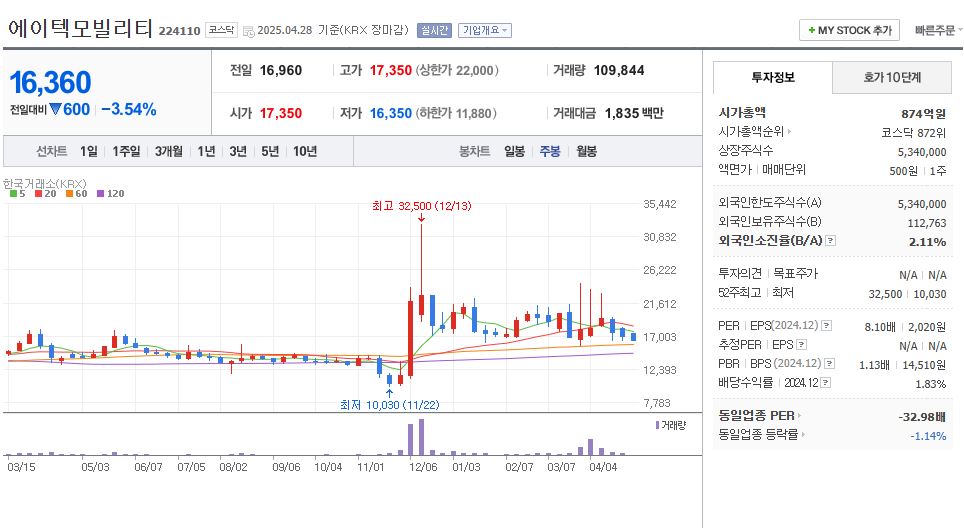The height and width of the screenshot is (528, 964).
Task: Click the down arrow icon beside 600
Action: click(55, 109)
